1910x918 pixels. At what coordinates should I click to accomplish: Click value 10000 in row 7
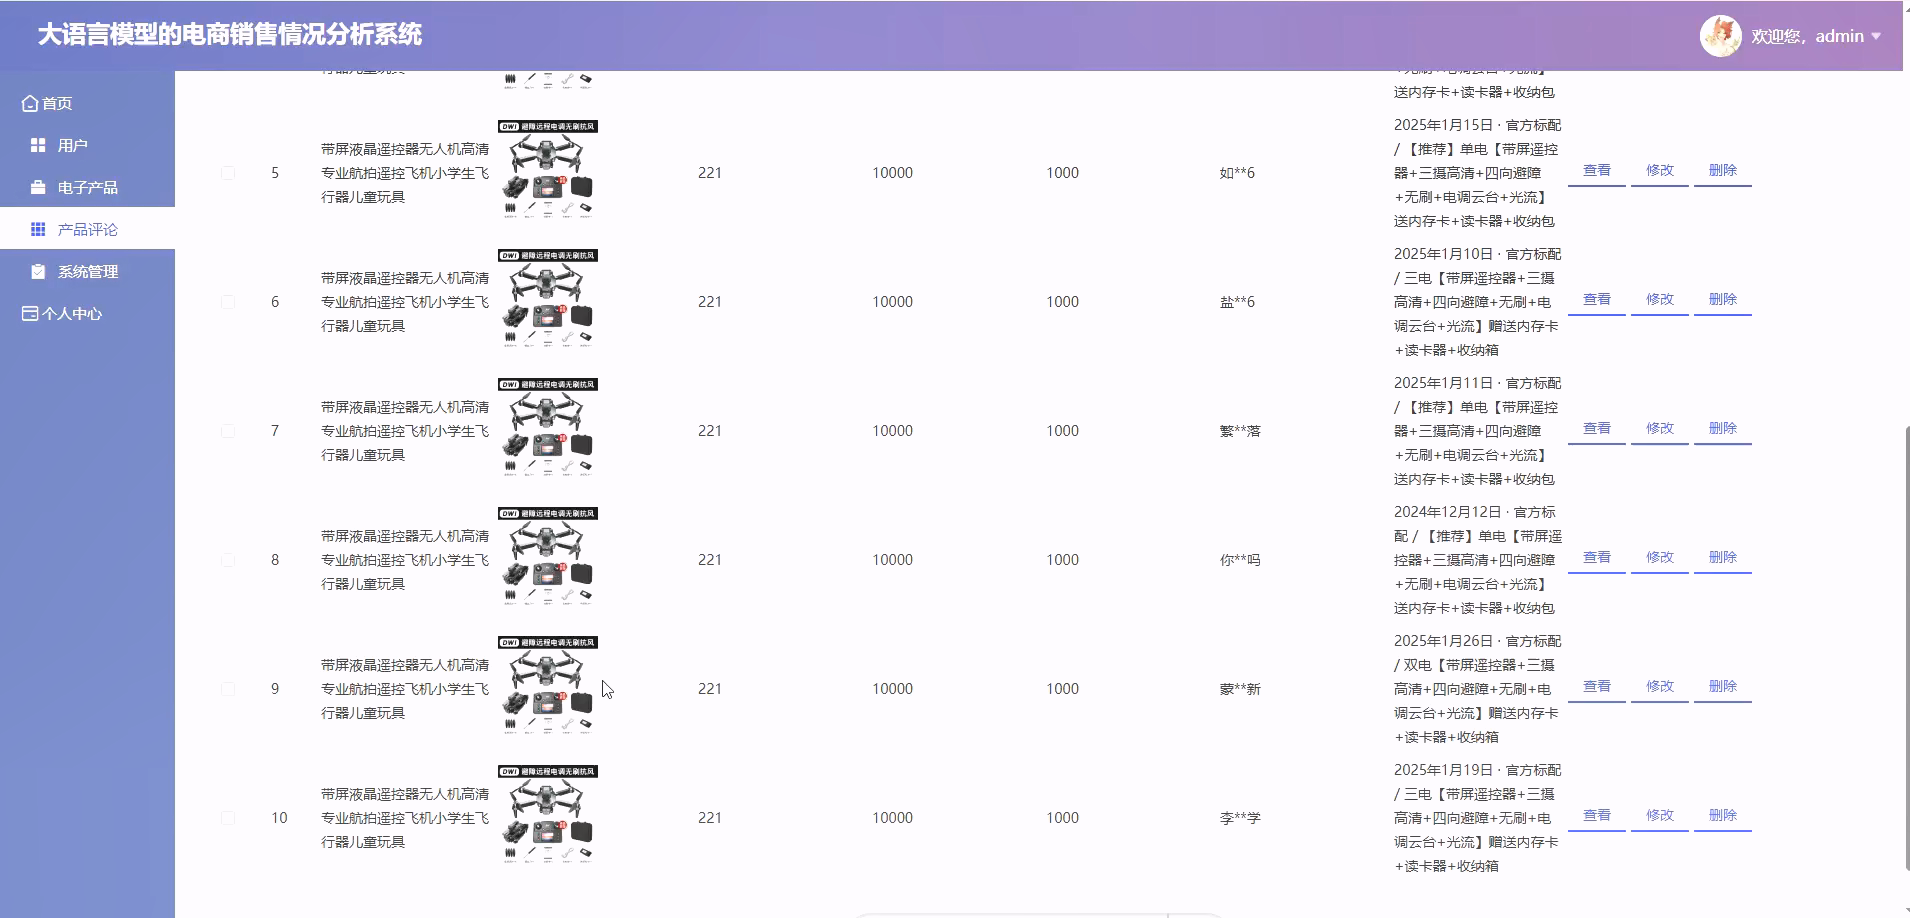pos(892,431)
